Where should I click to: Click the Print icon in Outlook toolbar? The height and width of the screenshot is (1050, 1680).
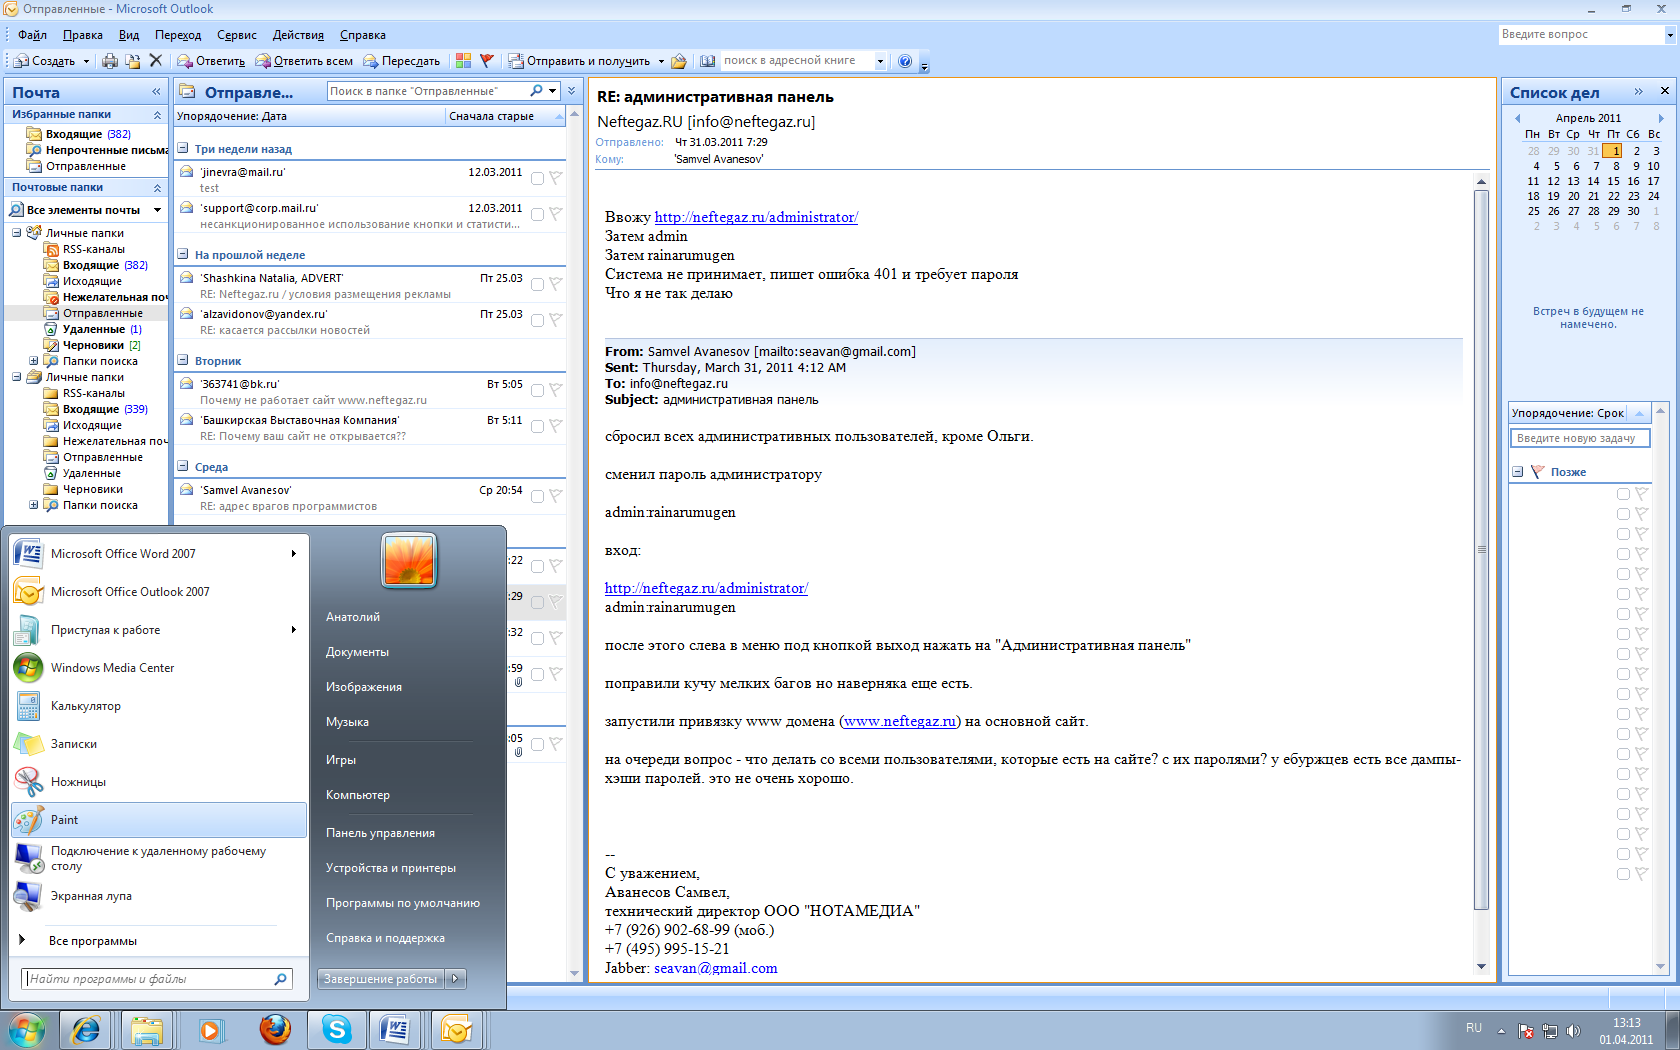tap(110, 61)
